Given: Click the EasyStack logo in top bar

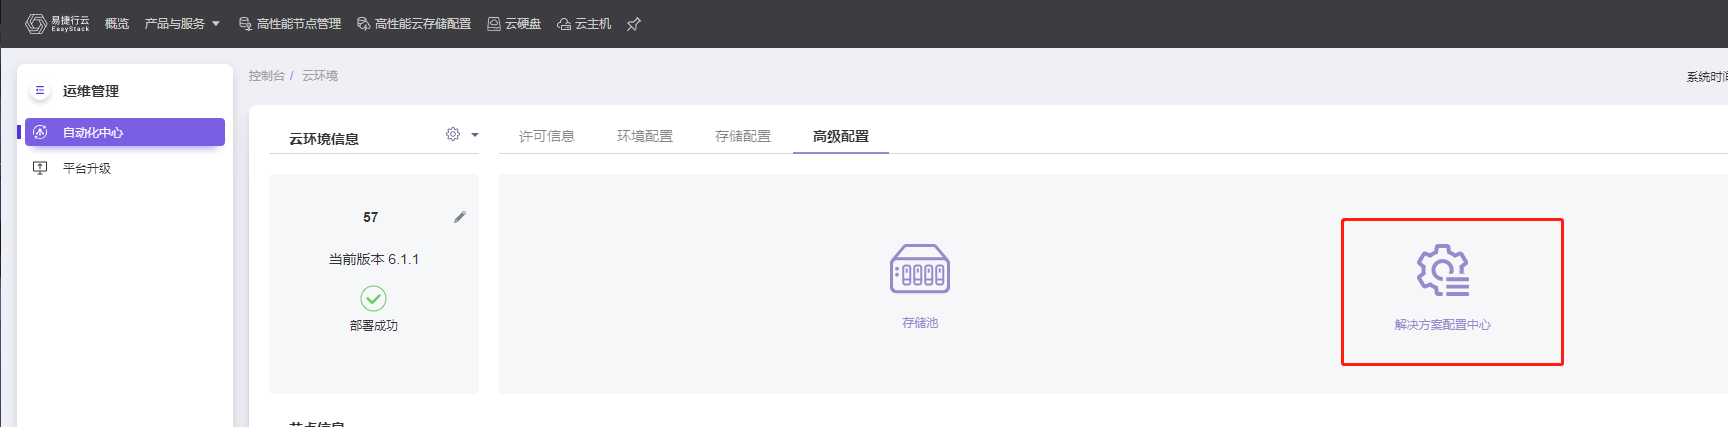Looking at the screenshot, I should (57, 23).
